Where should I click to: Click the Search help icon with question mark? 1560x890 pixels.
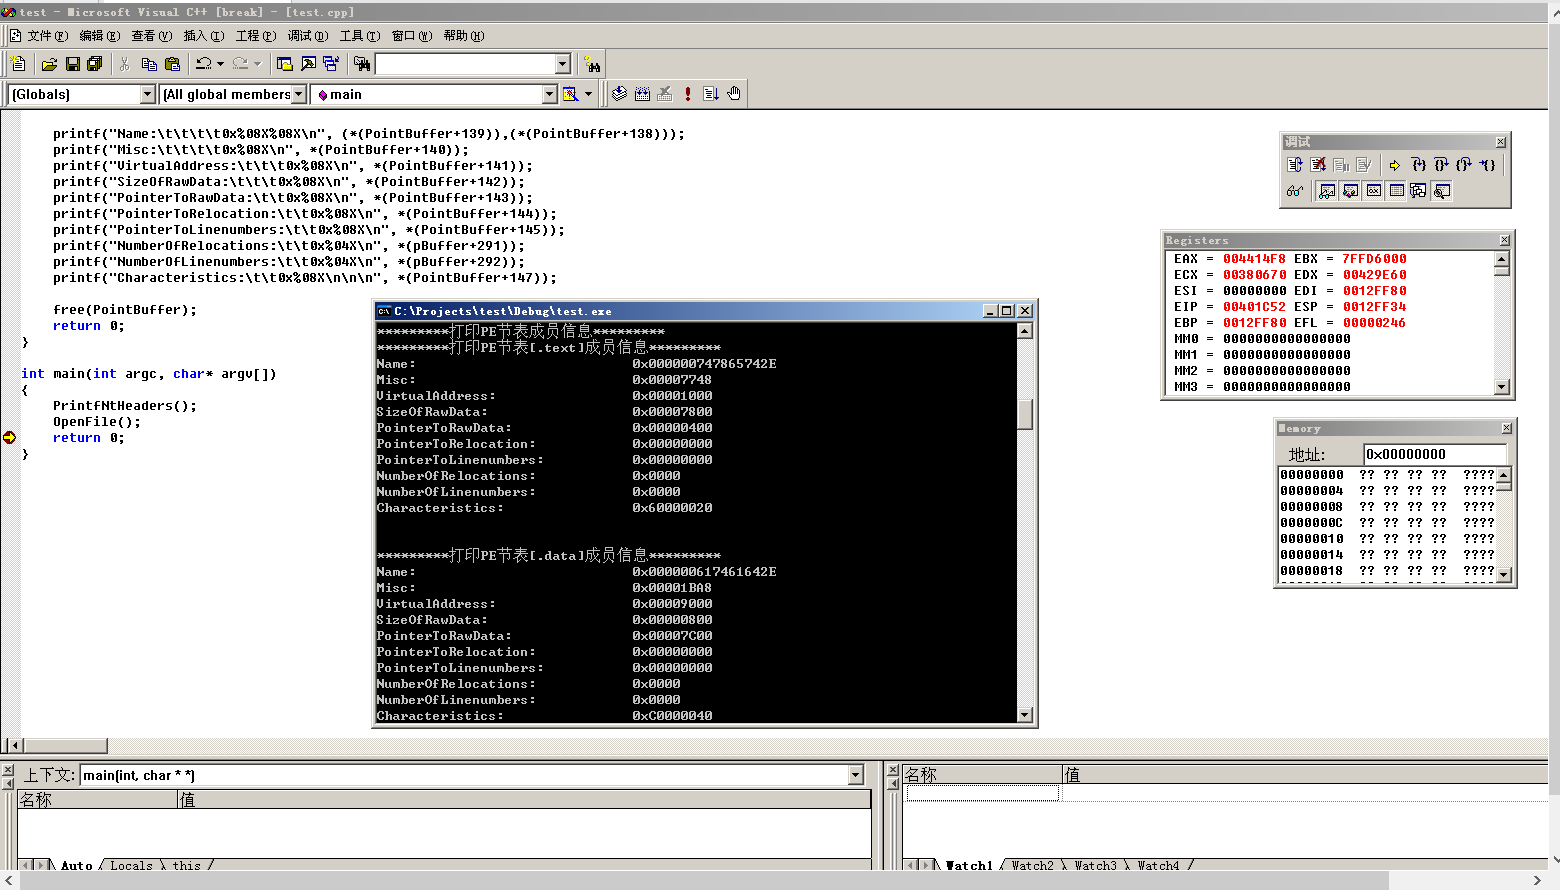click(592, 64)
